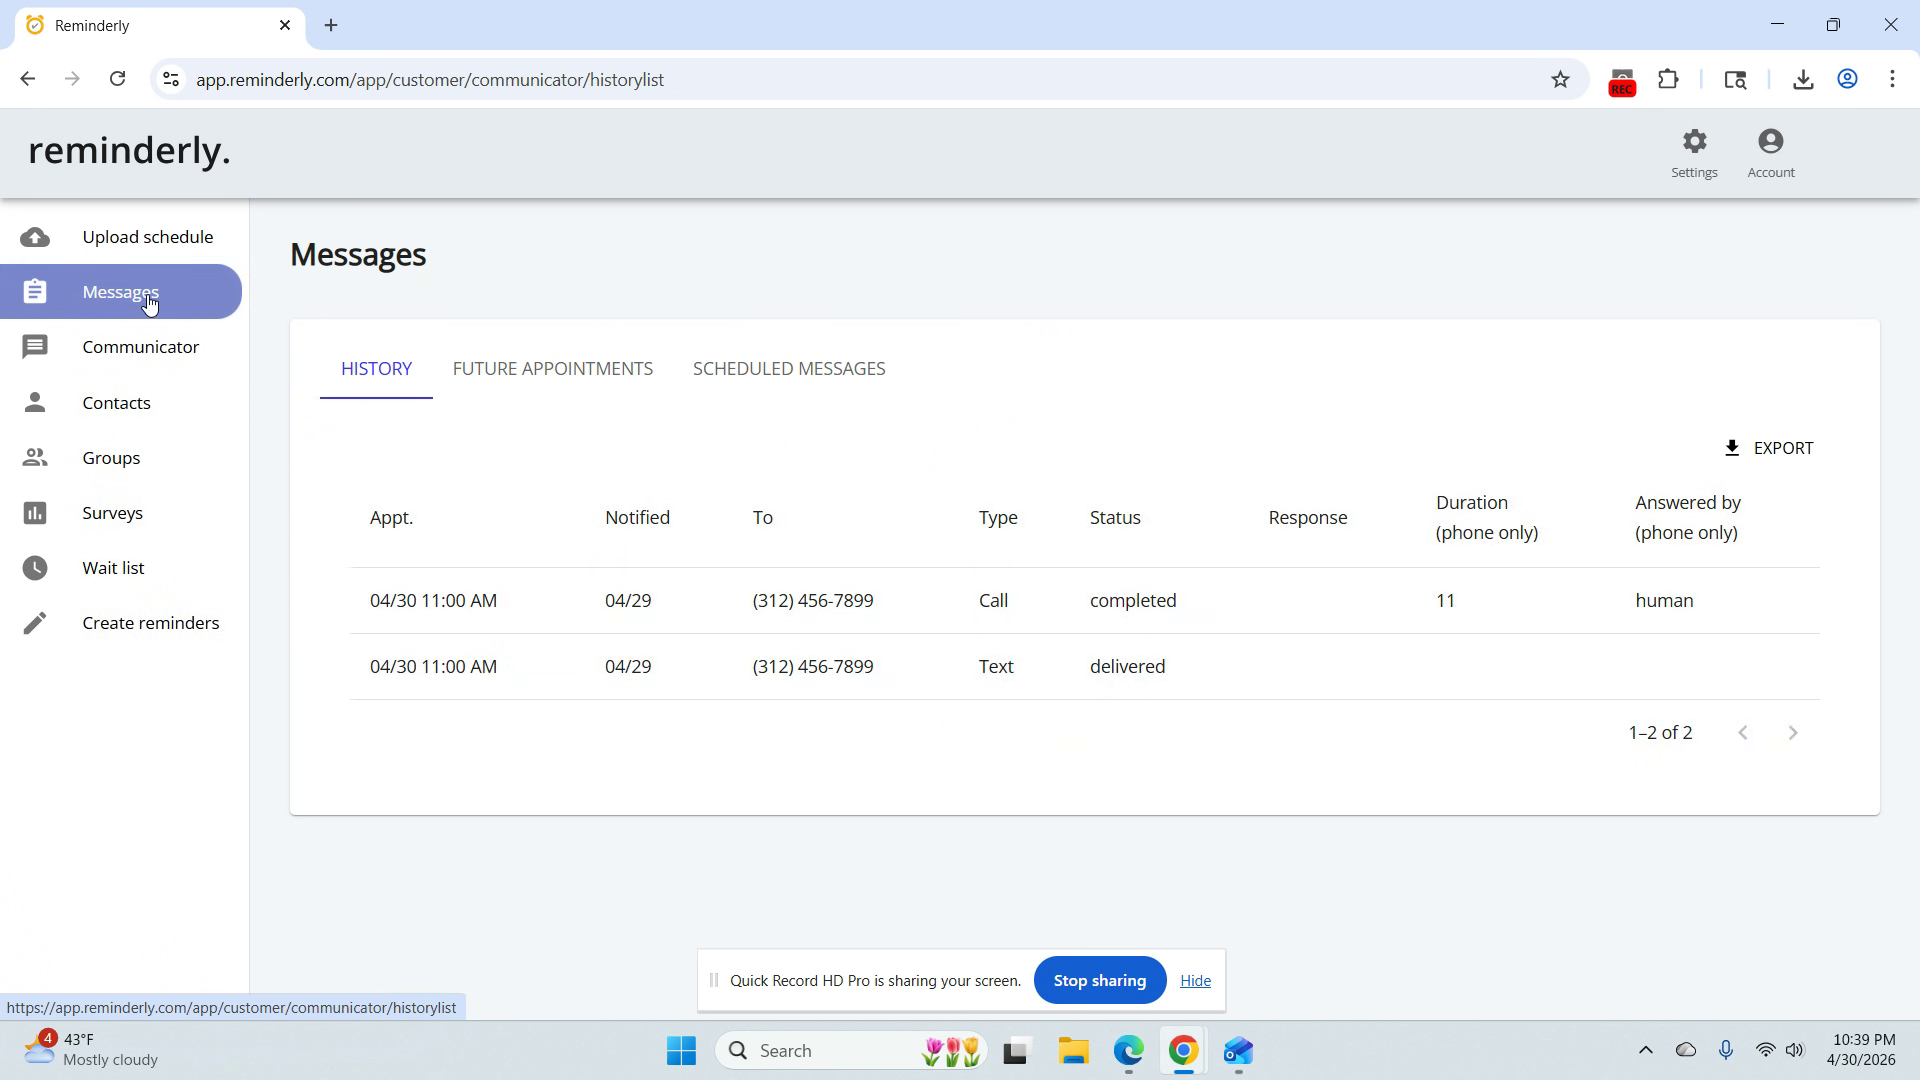Hide the screen sharing notification

coord(1195,981)
